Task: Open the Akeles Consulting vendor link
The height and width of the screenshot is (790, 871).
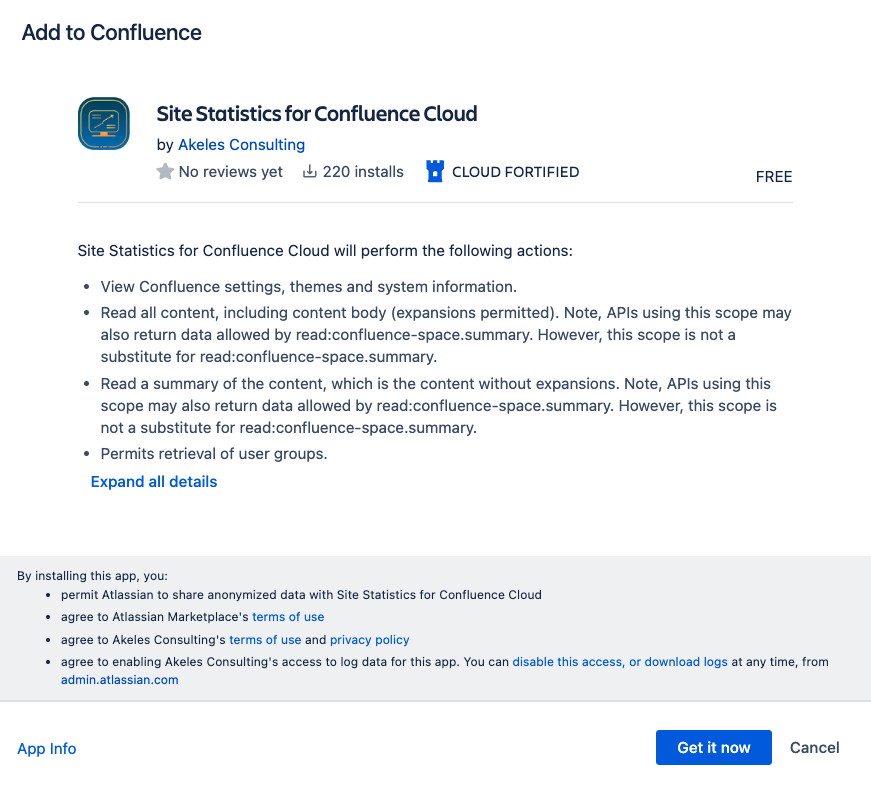Action: coord(241,144)
